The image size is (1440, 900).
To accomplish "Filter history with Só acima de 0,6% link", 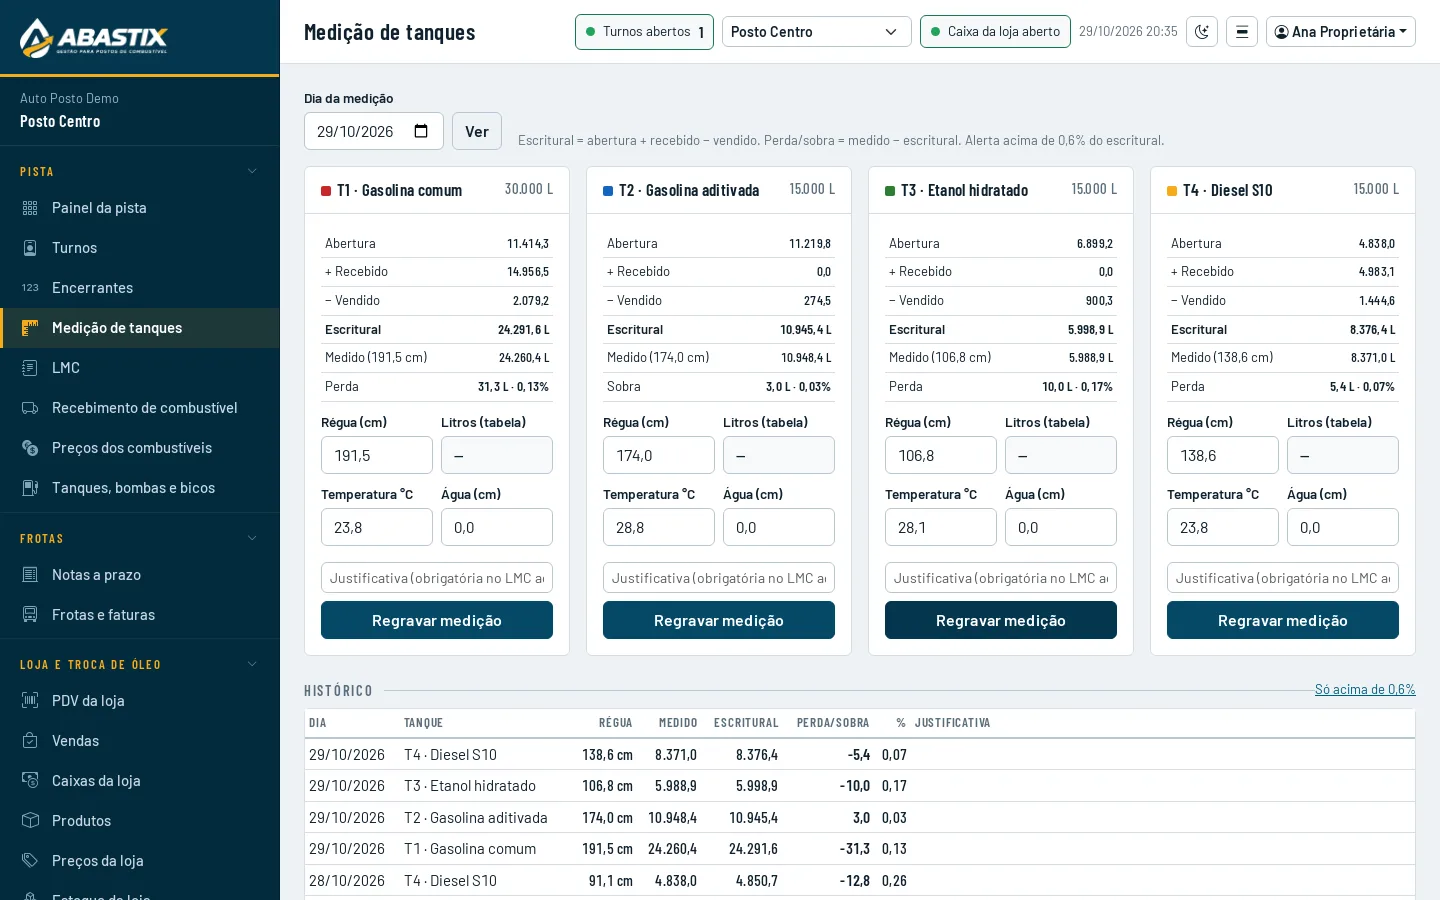I will click(x=1365, y=689).
